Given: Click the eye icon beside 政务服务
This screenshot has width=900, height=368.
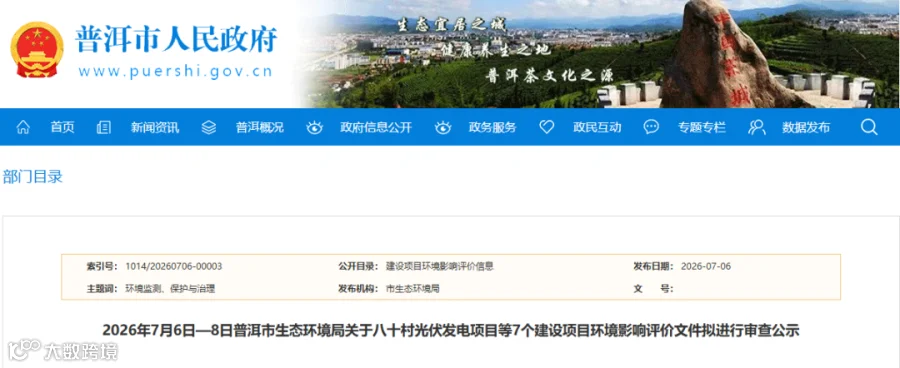Looking at the screenshot, I should 443,127.
